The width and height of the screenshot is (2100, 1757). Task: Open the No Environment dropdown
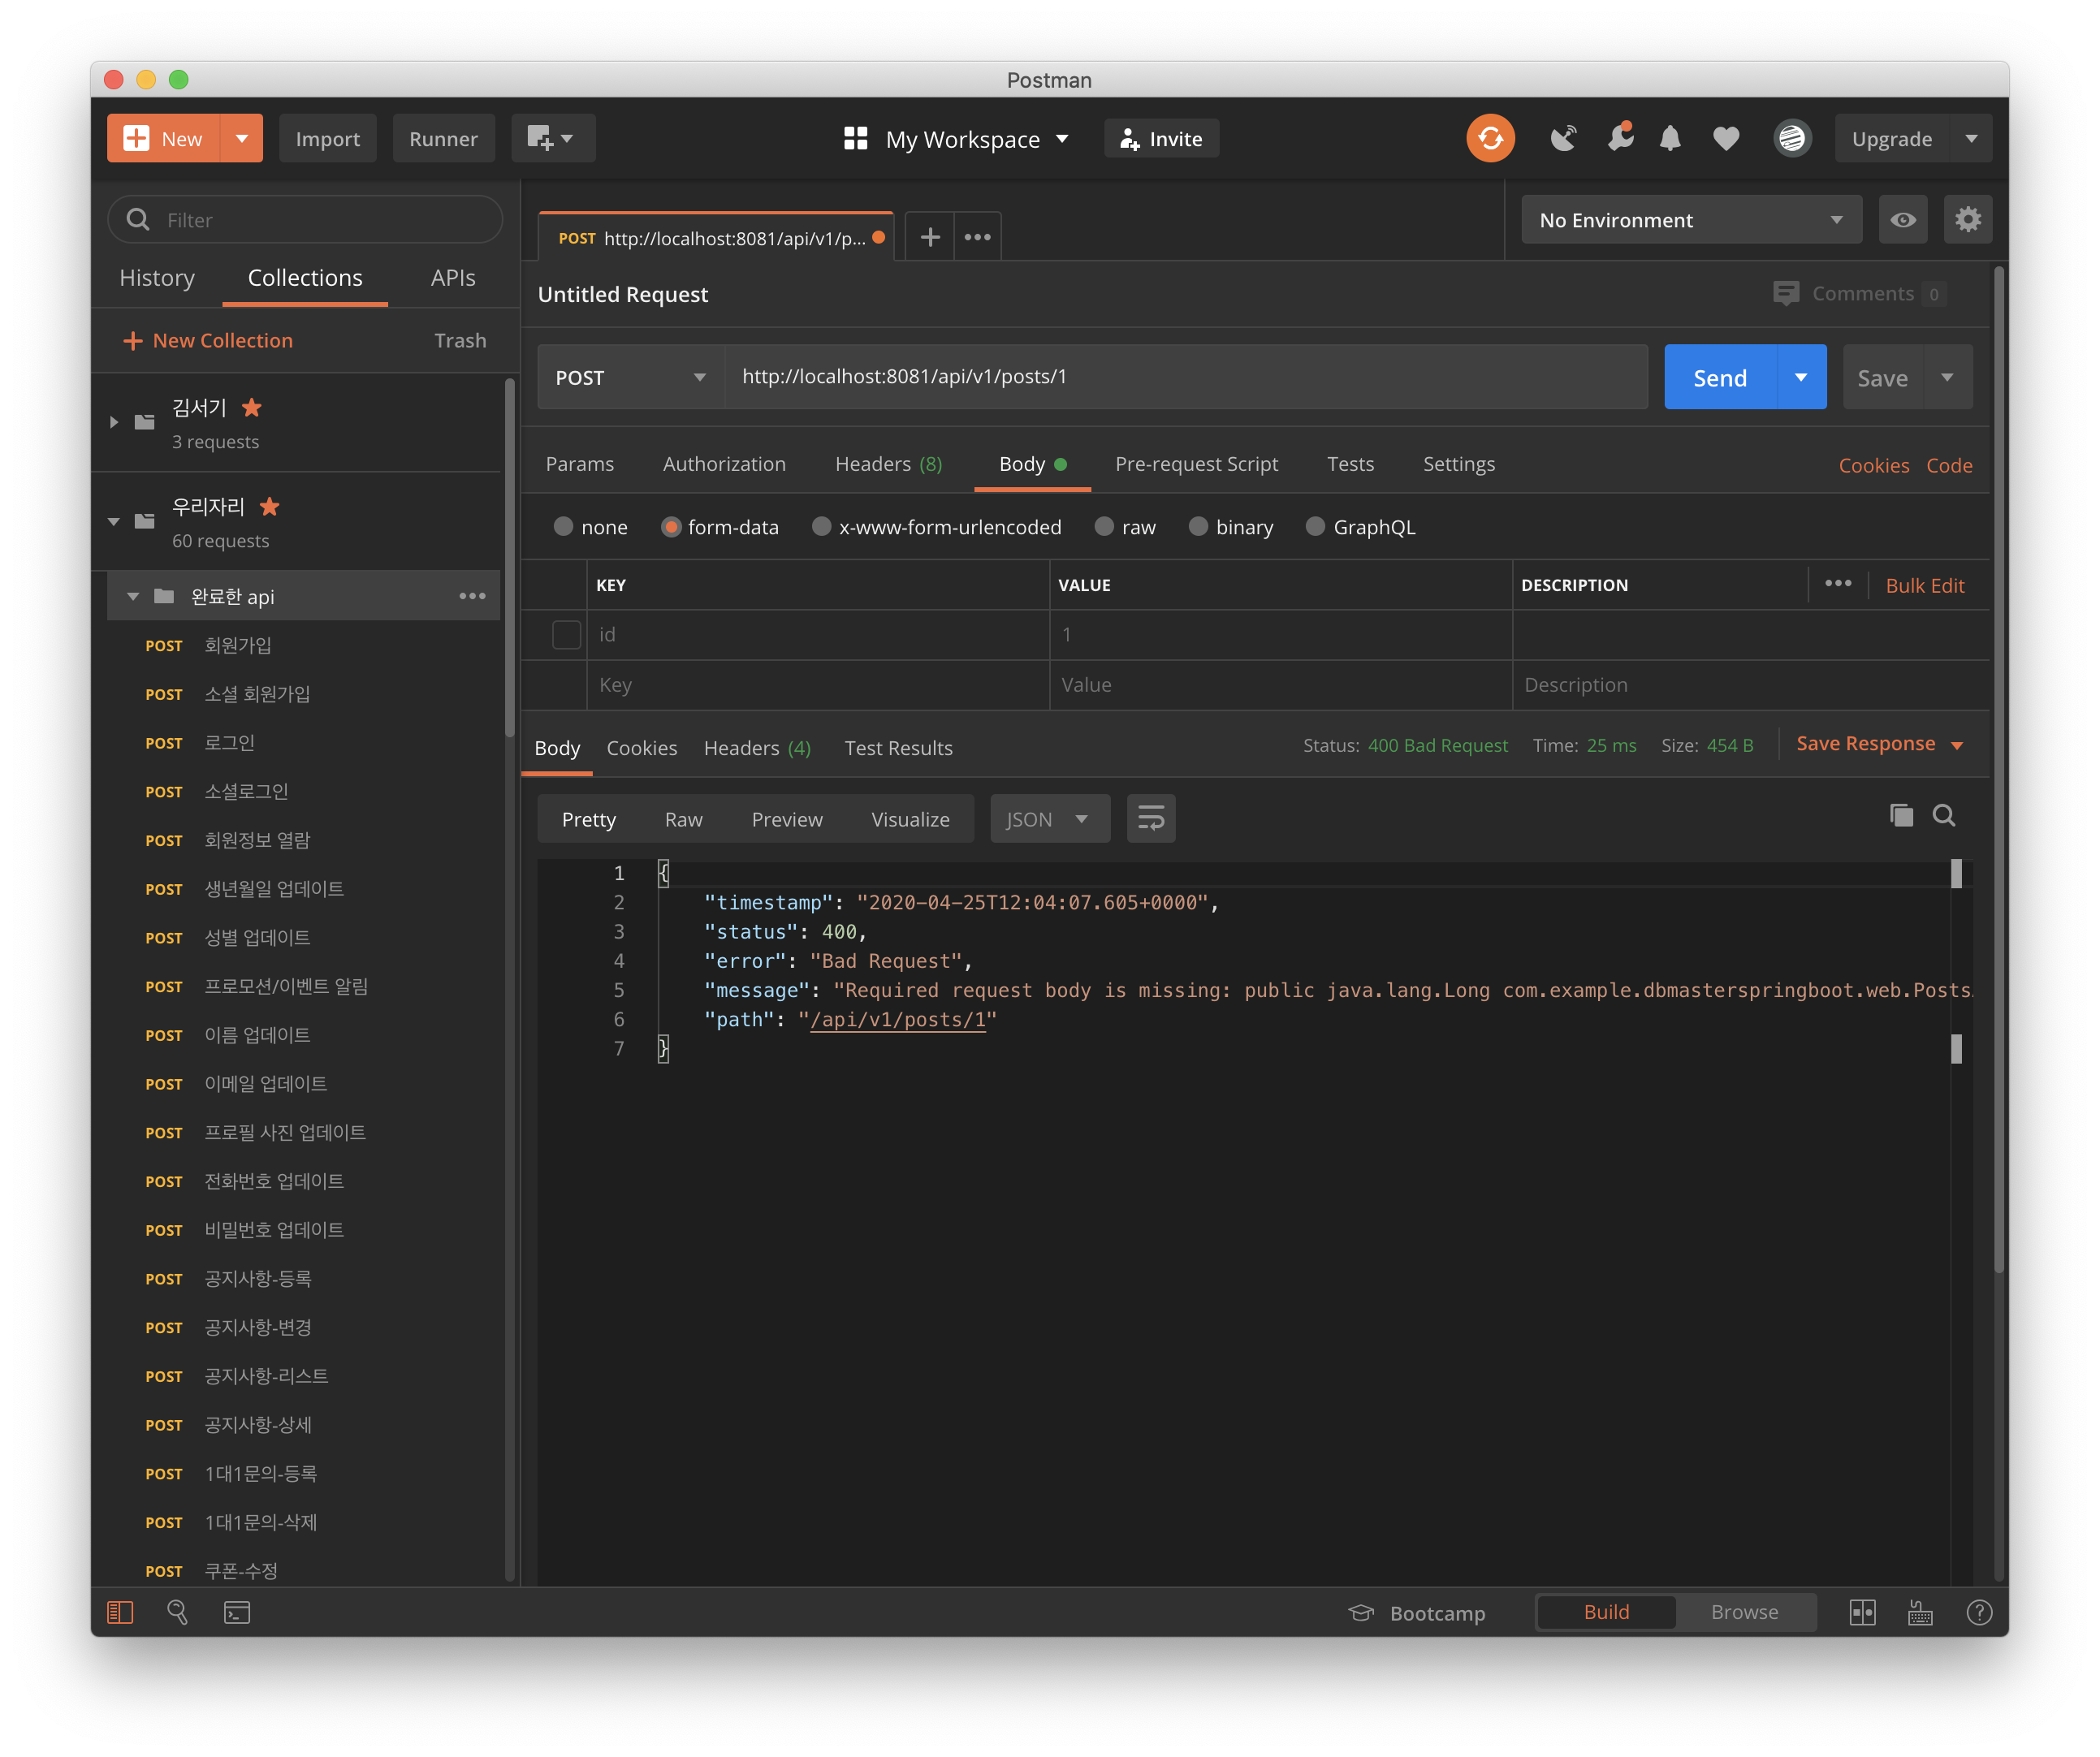(1690, 220)
